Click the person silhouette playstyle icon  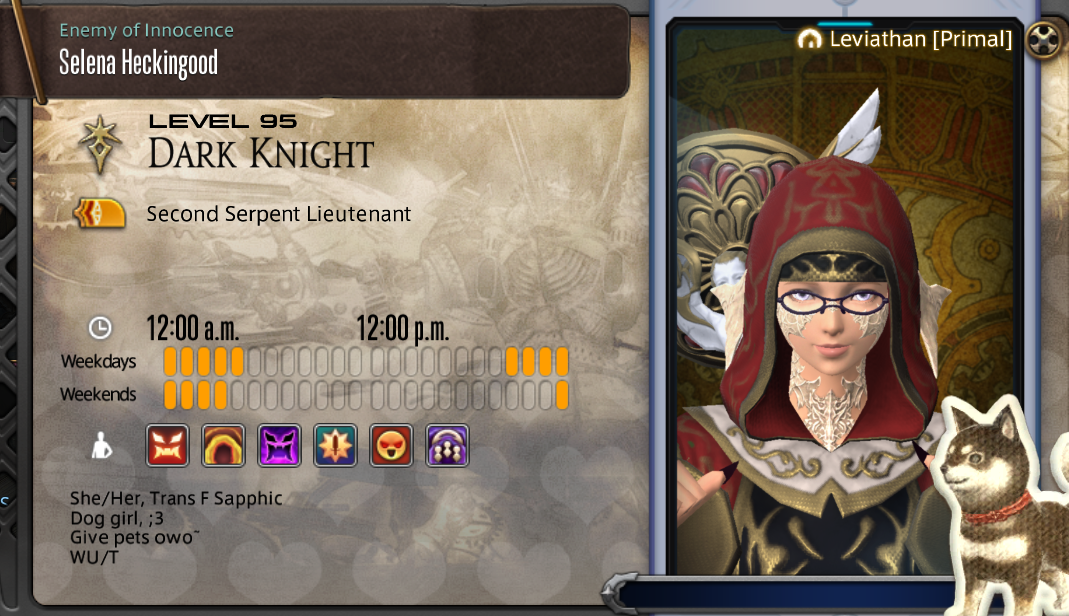coord(102,446)
